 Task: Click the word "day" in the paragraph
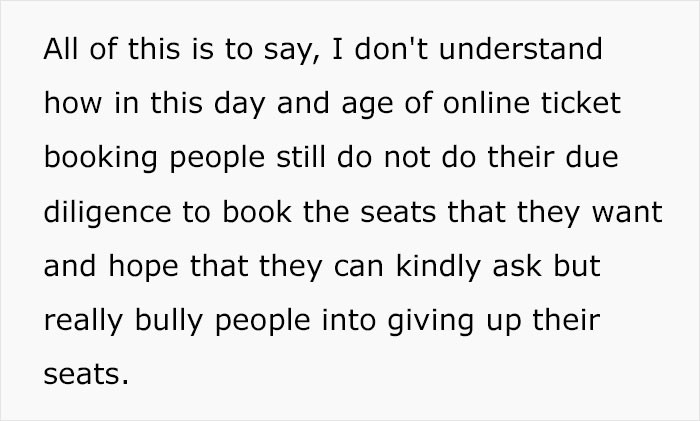(227, 103)
